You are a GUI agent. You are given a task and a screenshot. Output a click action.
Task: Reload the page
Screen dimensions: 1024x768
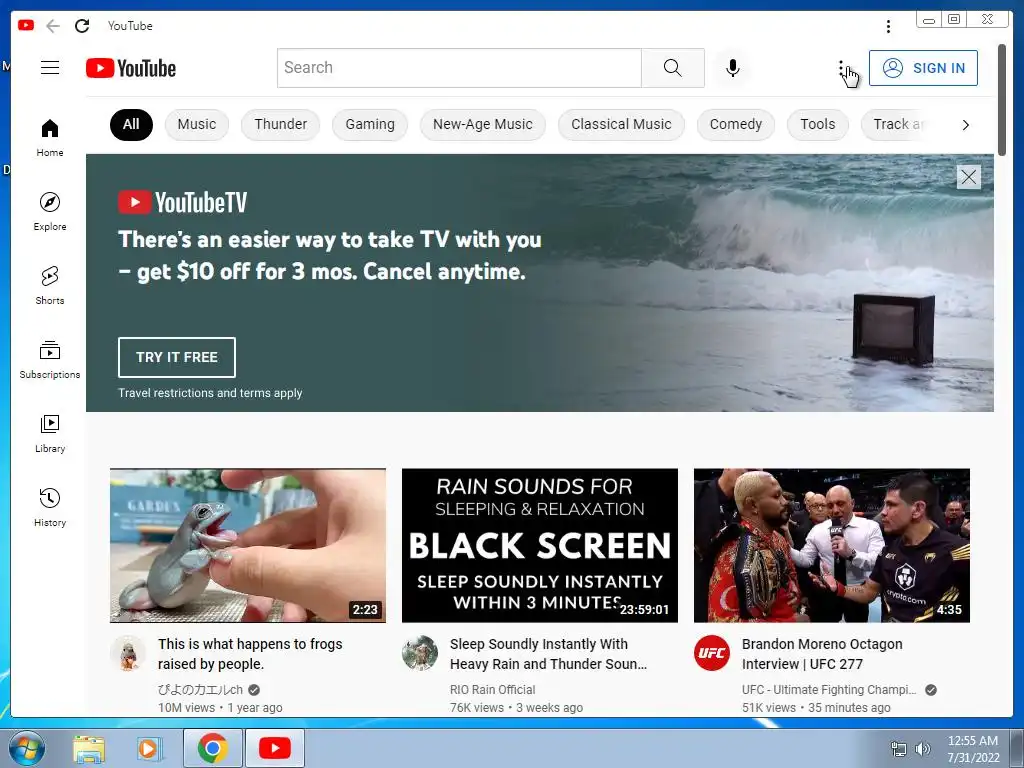tap(82, 26)
